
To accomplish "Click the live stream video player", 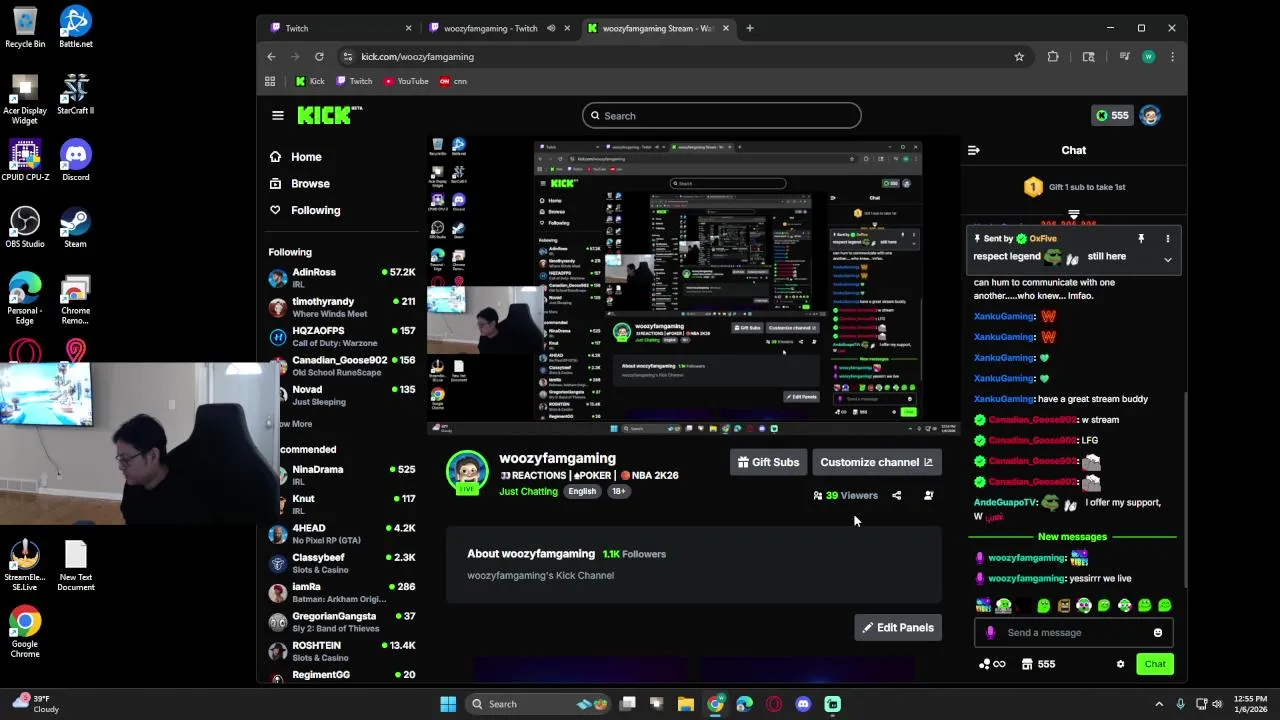I will point(694,286).
